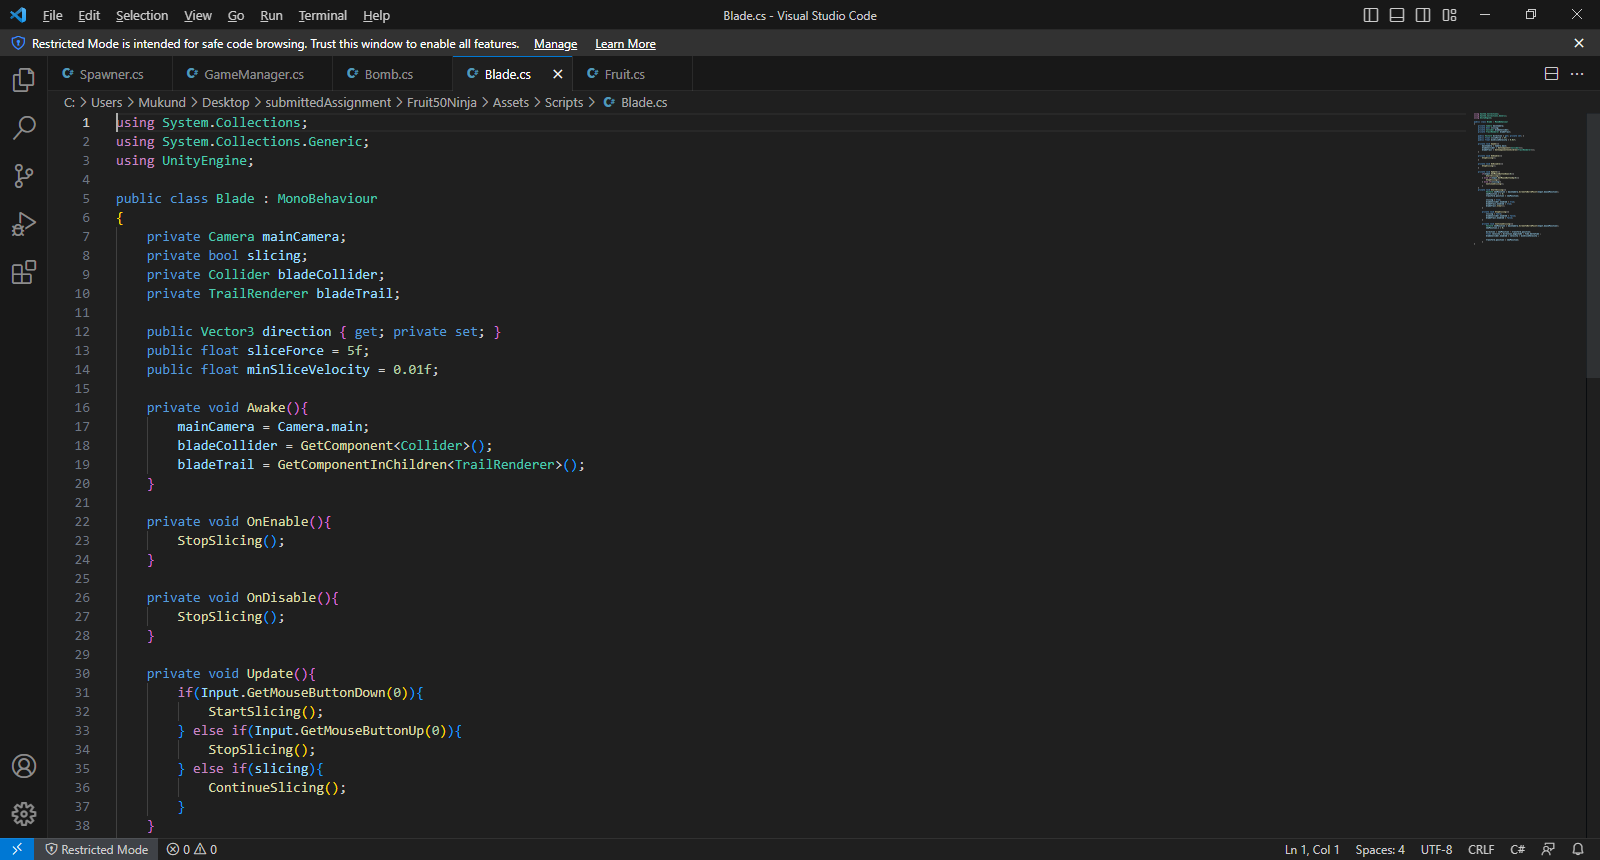The image size is (1600, 860).
Task: Toggle the secondary side bar layout icon
Action: [1423, 15]
